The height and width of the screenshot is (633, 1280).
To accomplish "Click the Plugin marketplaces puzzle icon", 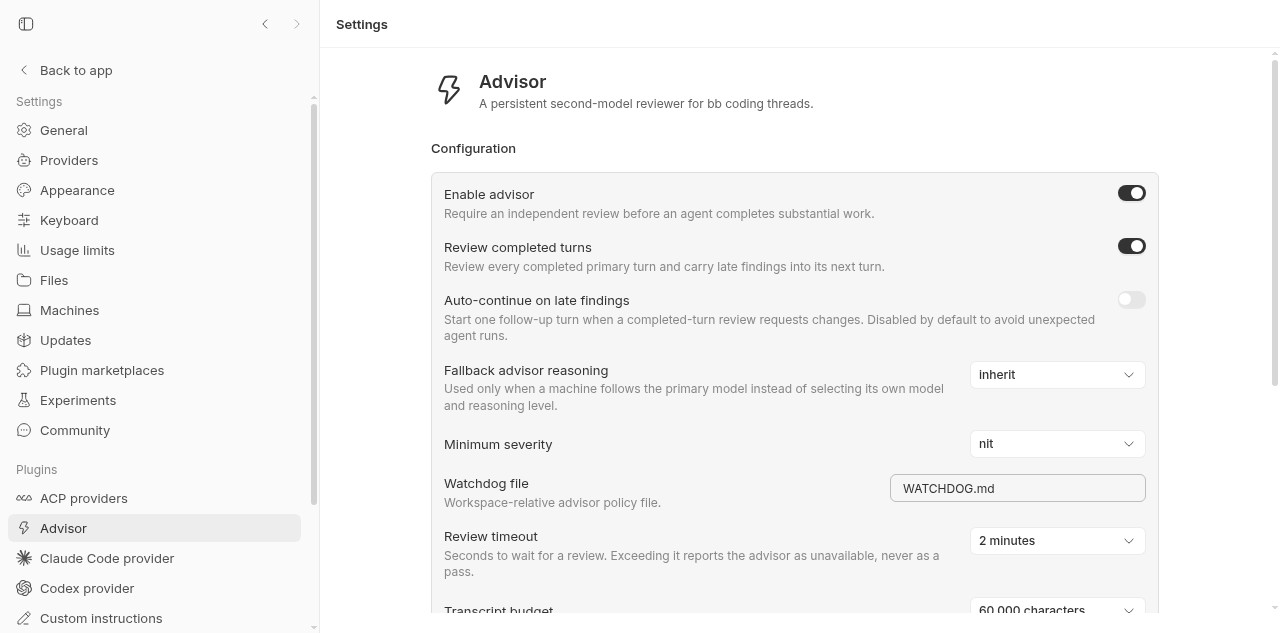I will 24,370.
